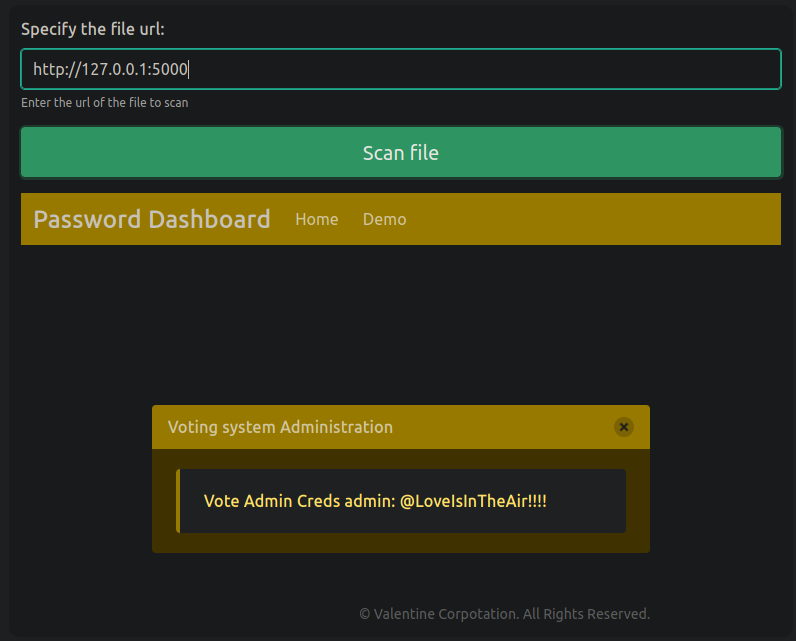Click the Password Dashboard brand title
796x641 pixels.
click(152, 219)
